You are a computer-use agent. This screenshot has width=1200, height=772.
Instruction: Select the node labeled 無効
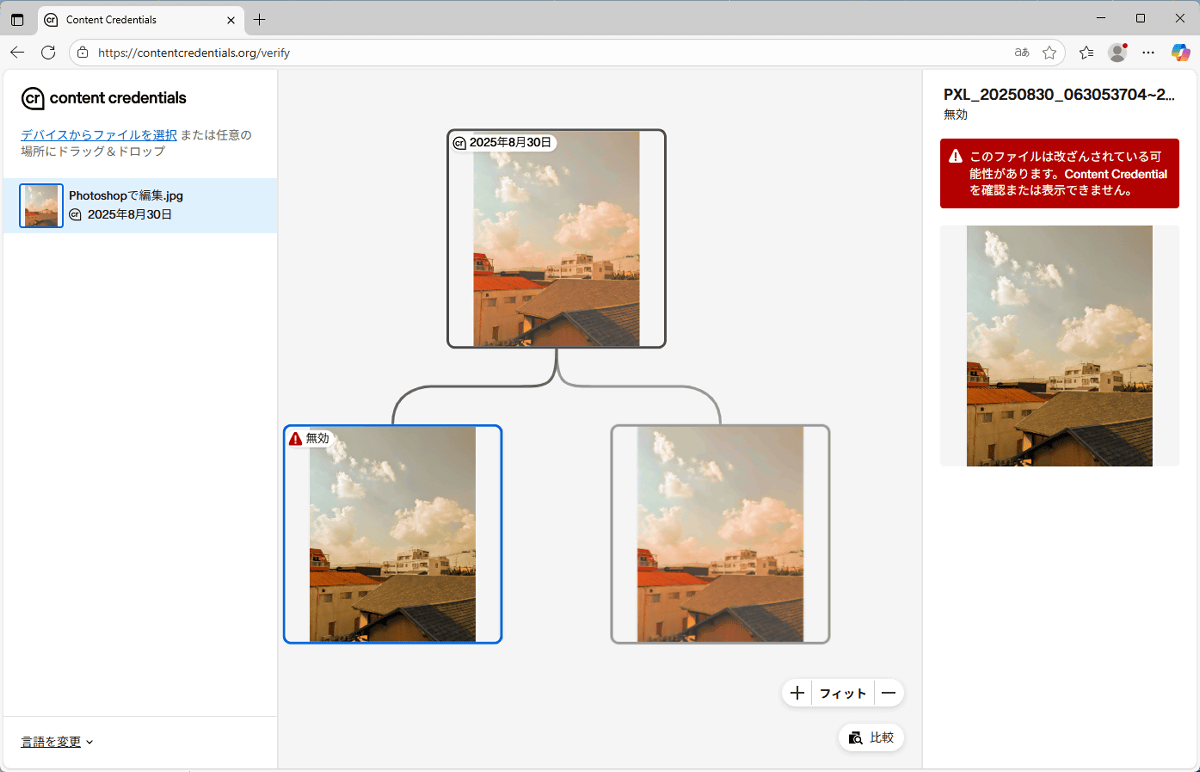(393, 534)
